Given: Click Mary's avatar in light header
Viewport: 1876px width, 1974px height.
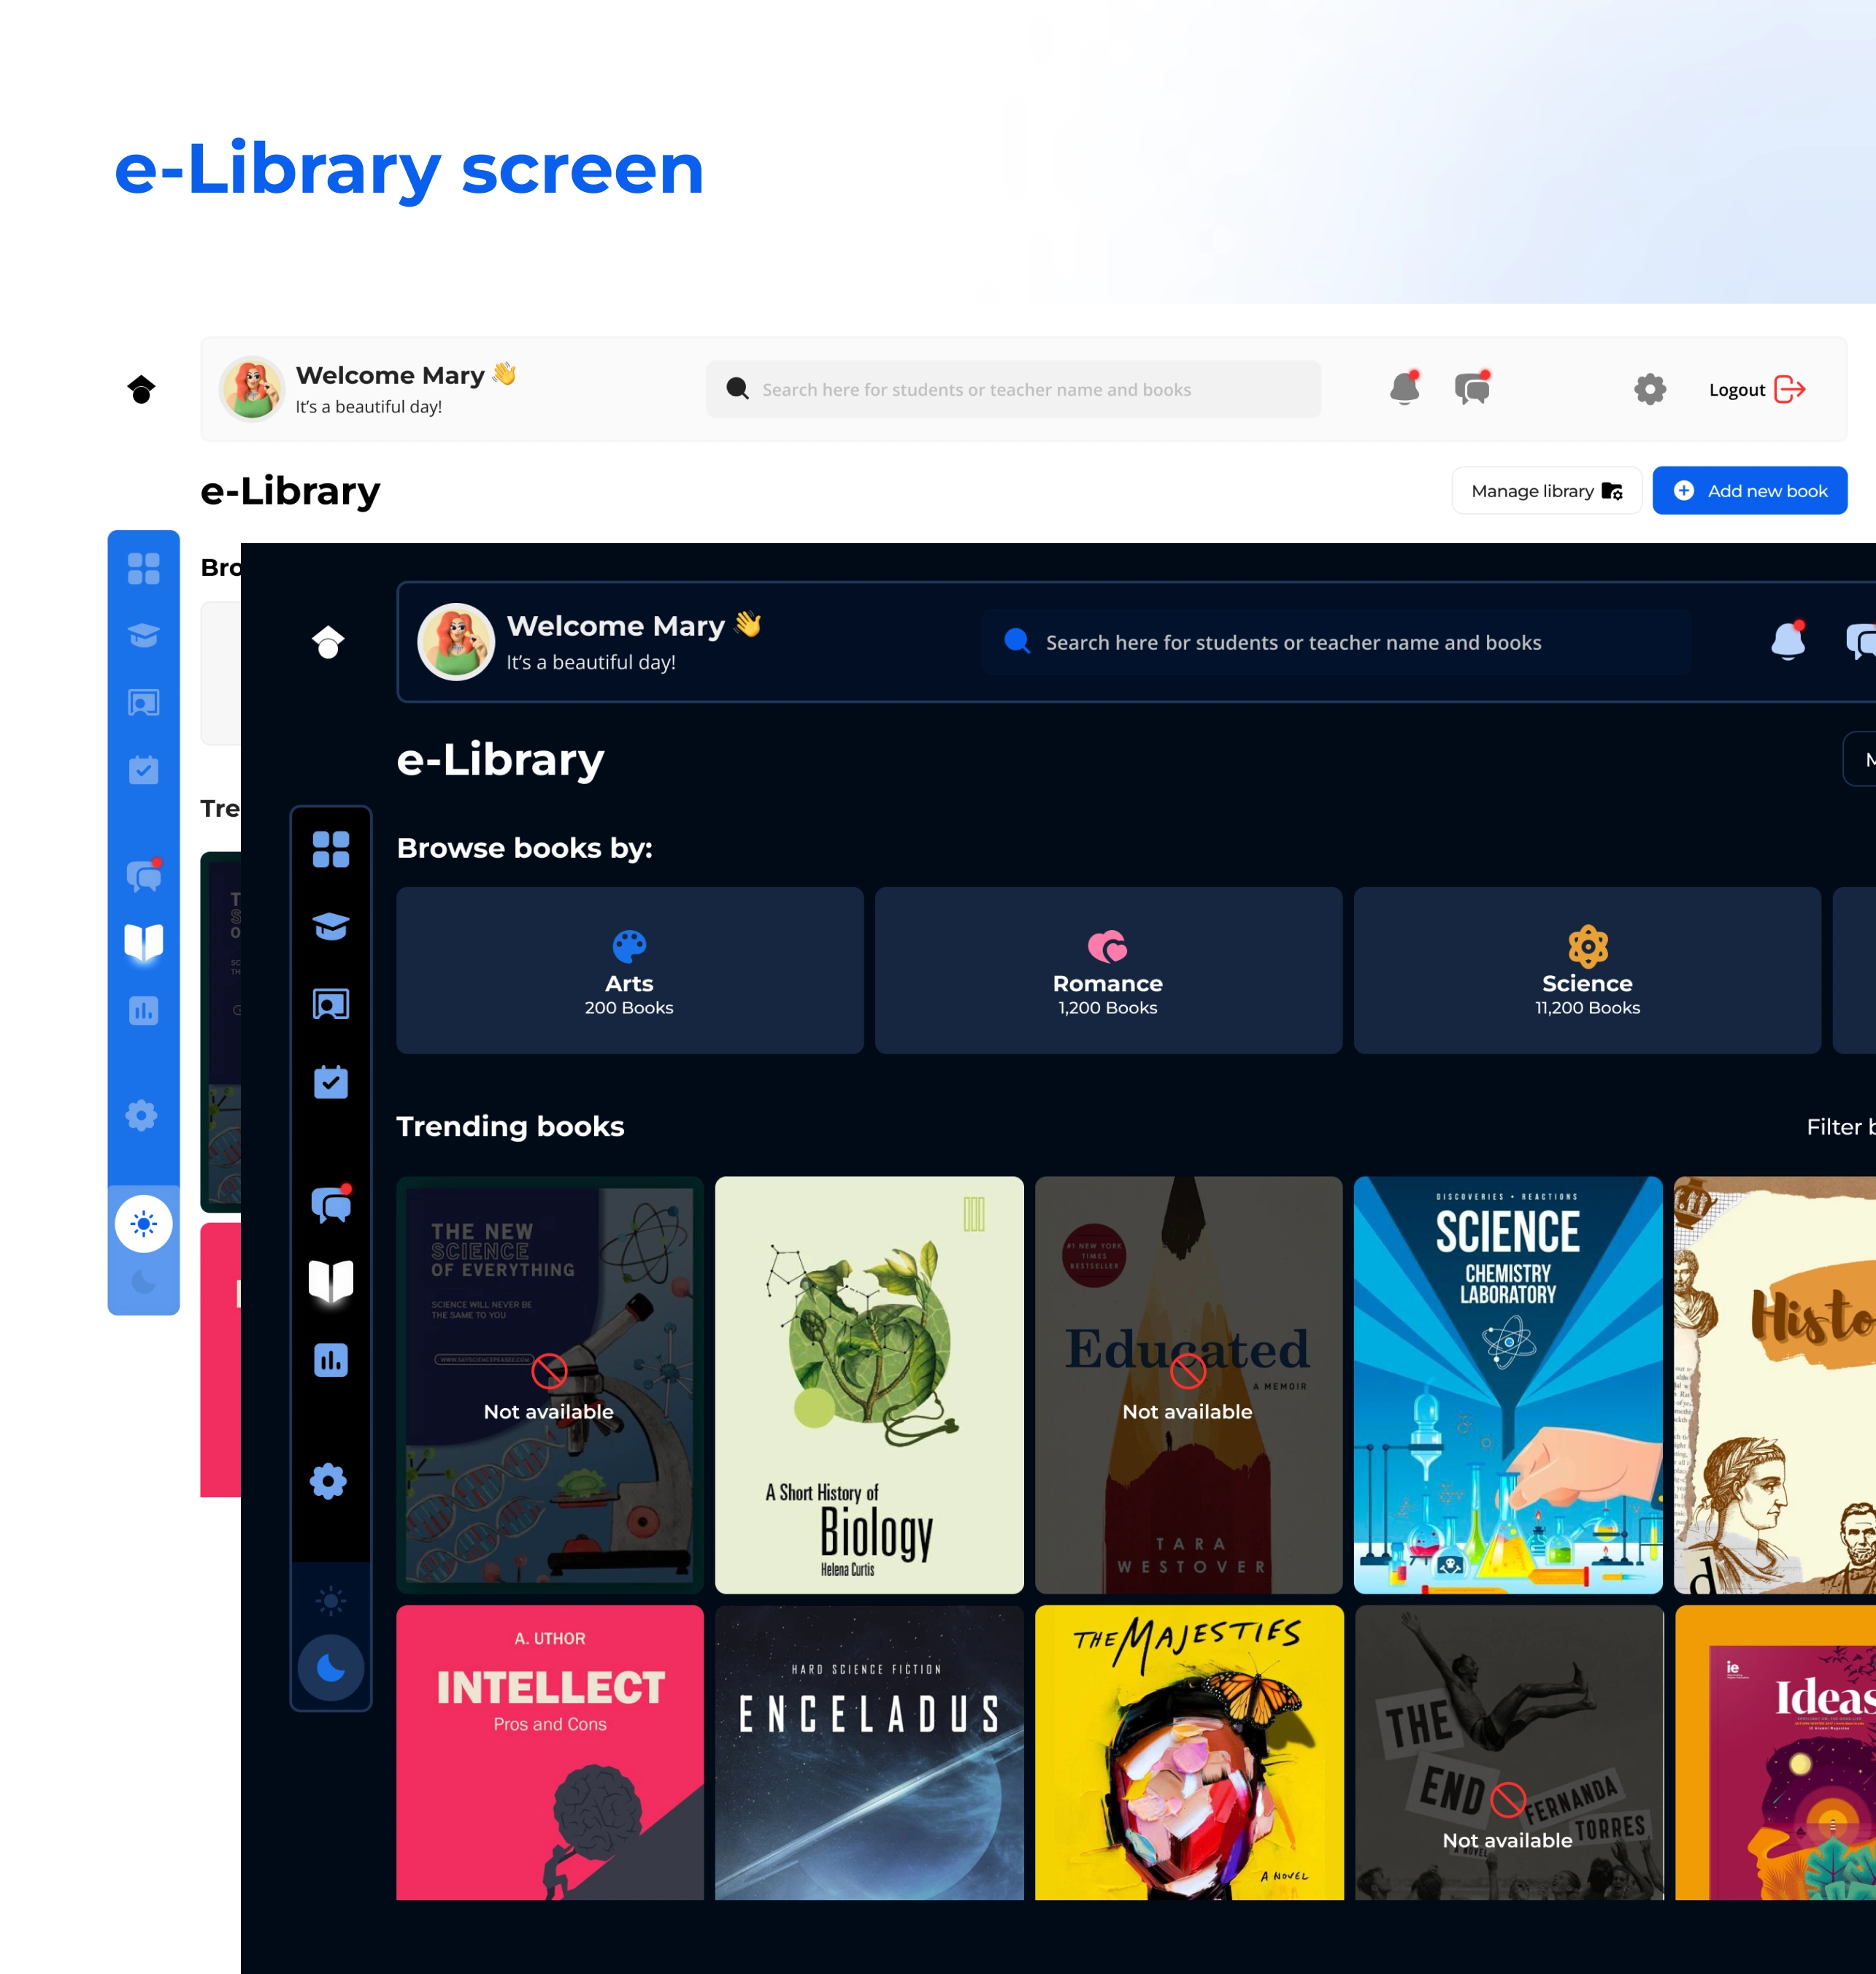Looking at the screenshot, I should pos(252,389).
